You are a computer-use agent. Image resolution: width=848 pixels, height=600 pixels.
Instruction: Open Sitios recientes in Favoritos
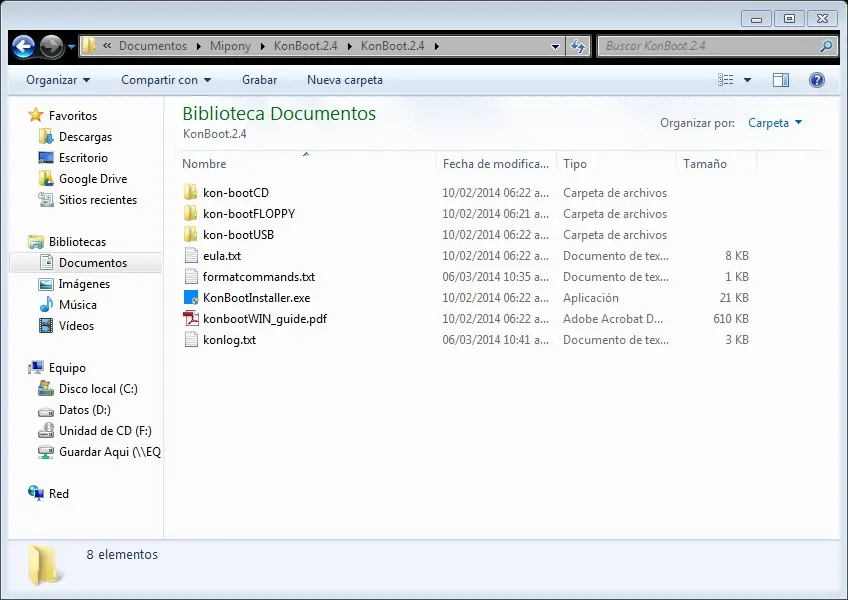point(98,200)
